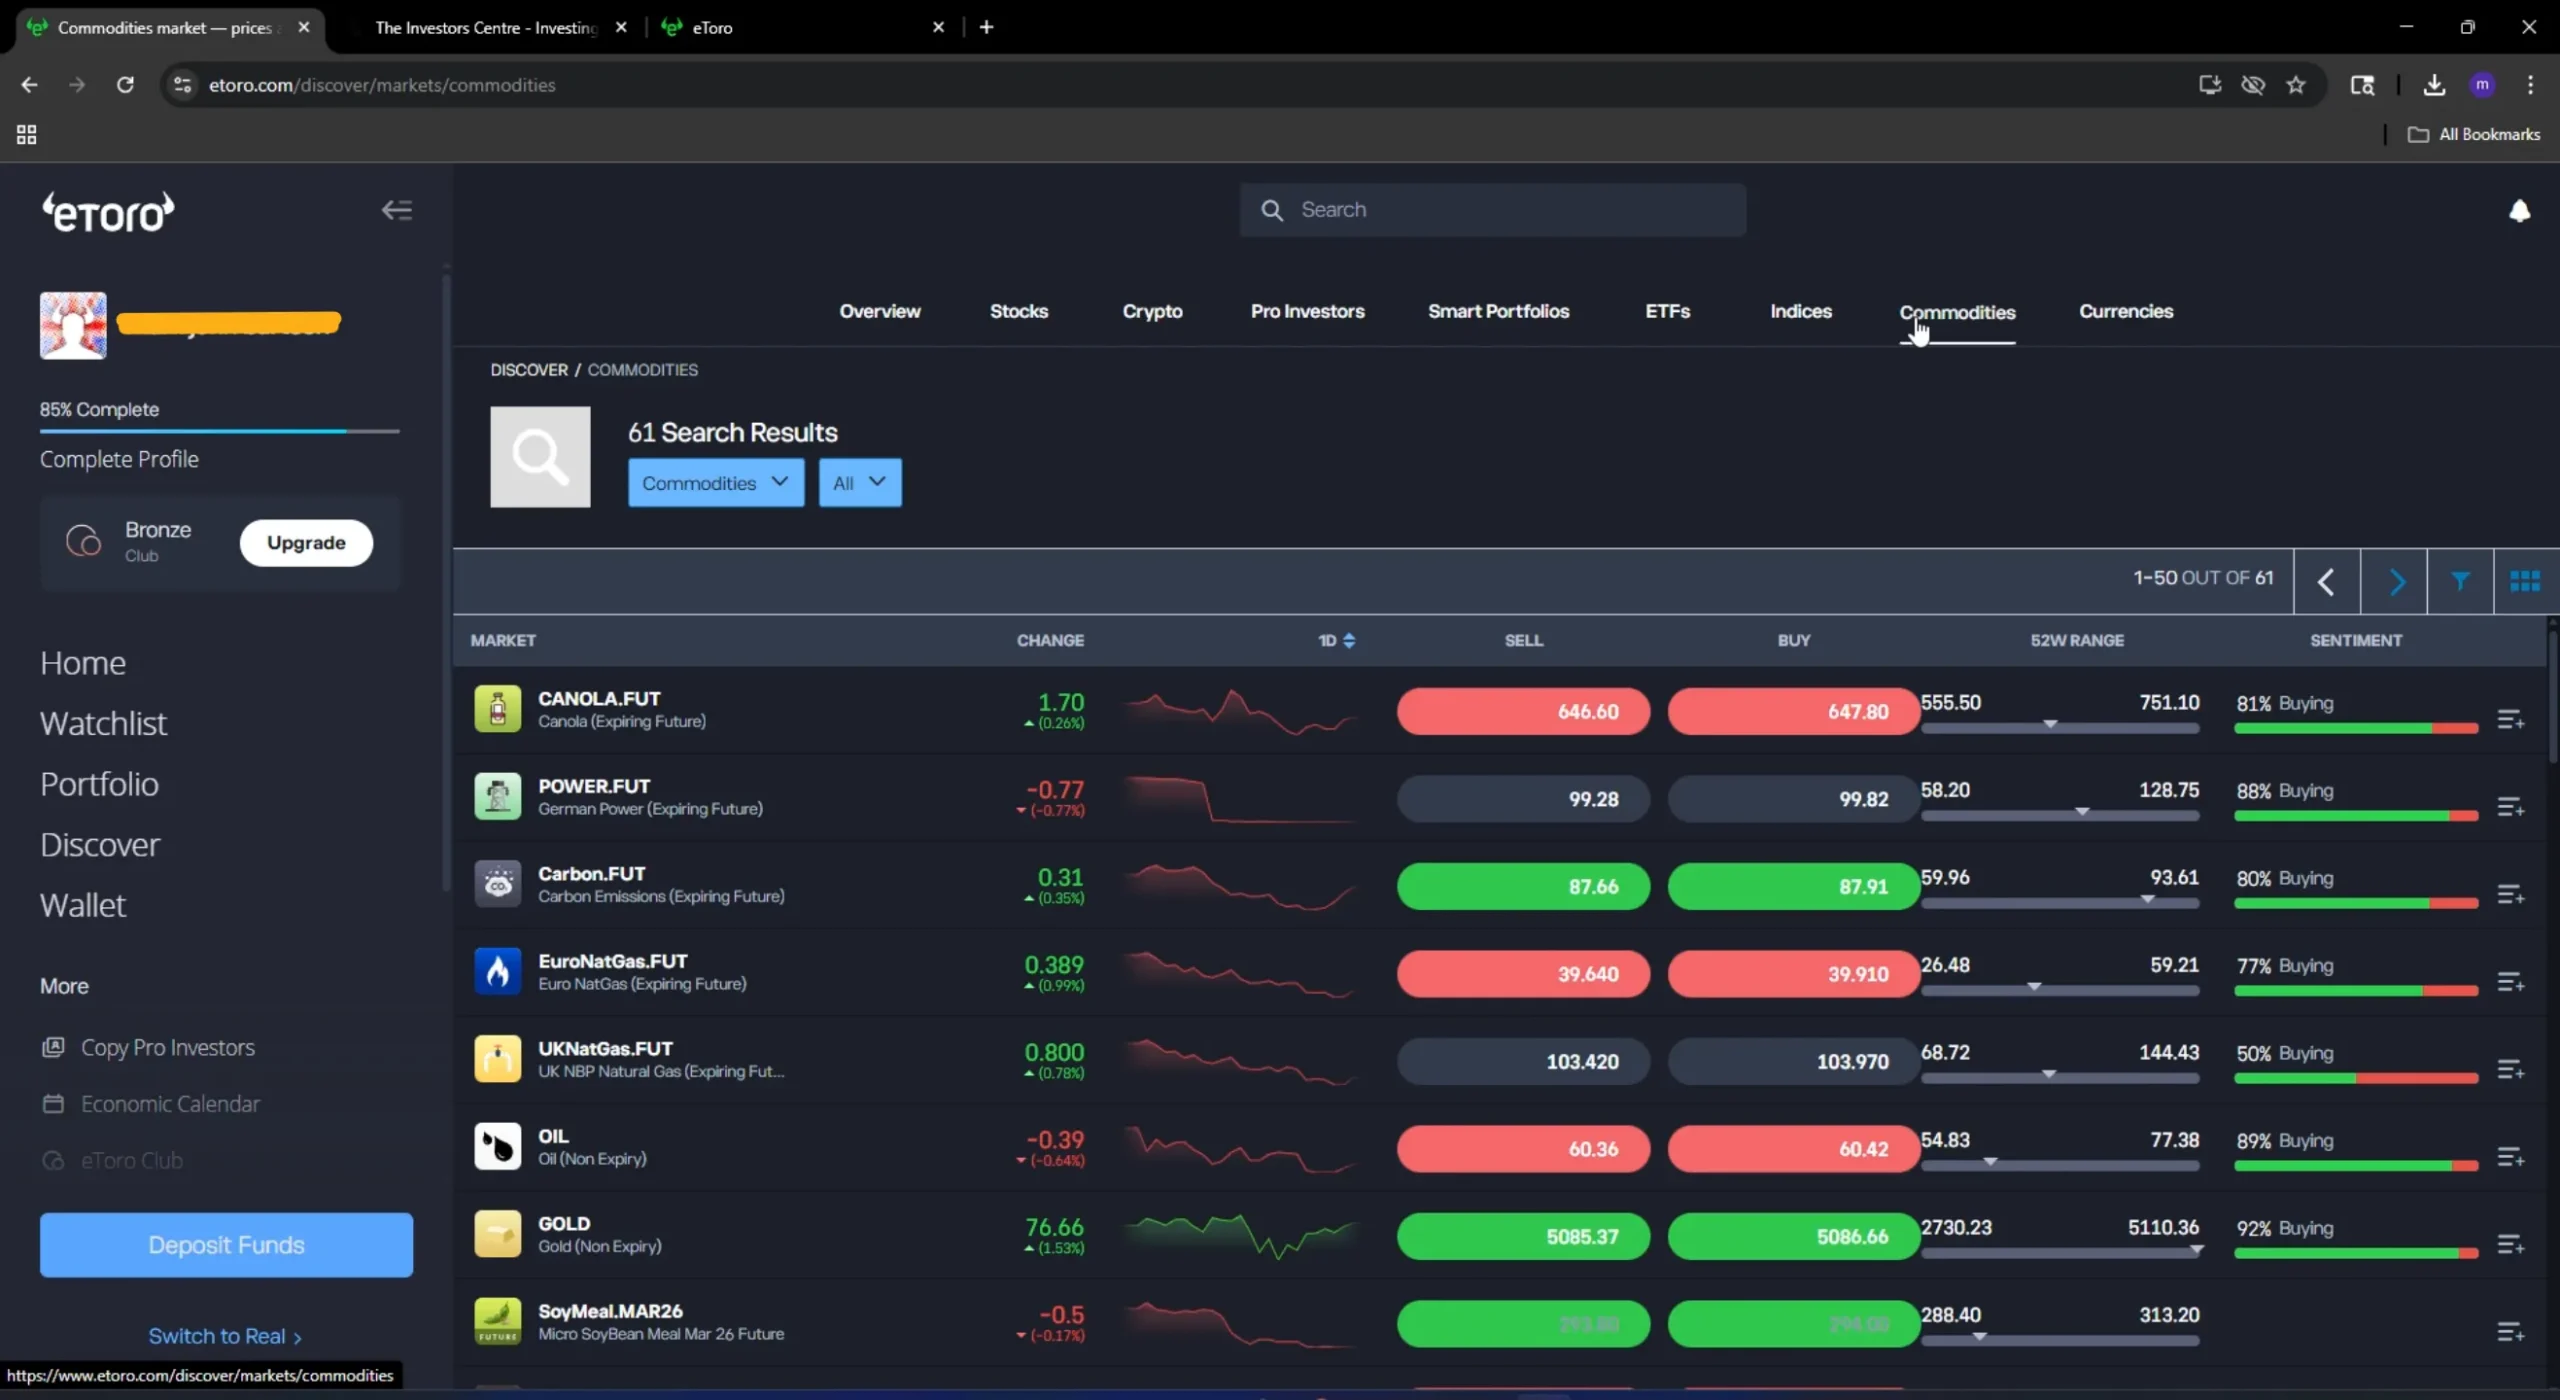Open the filter funnel icon
2560x1400 pixels.
coord(2460,580)
